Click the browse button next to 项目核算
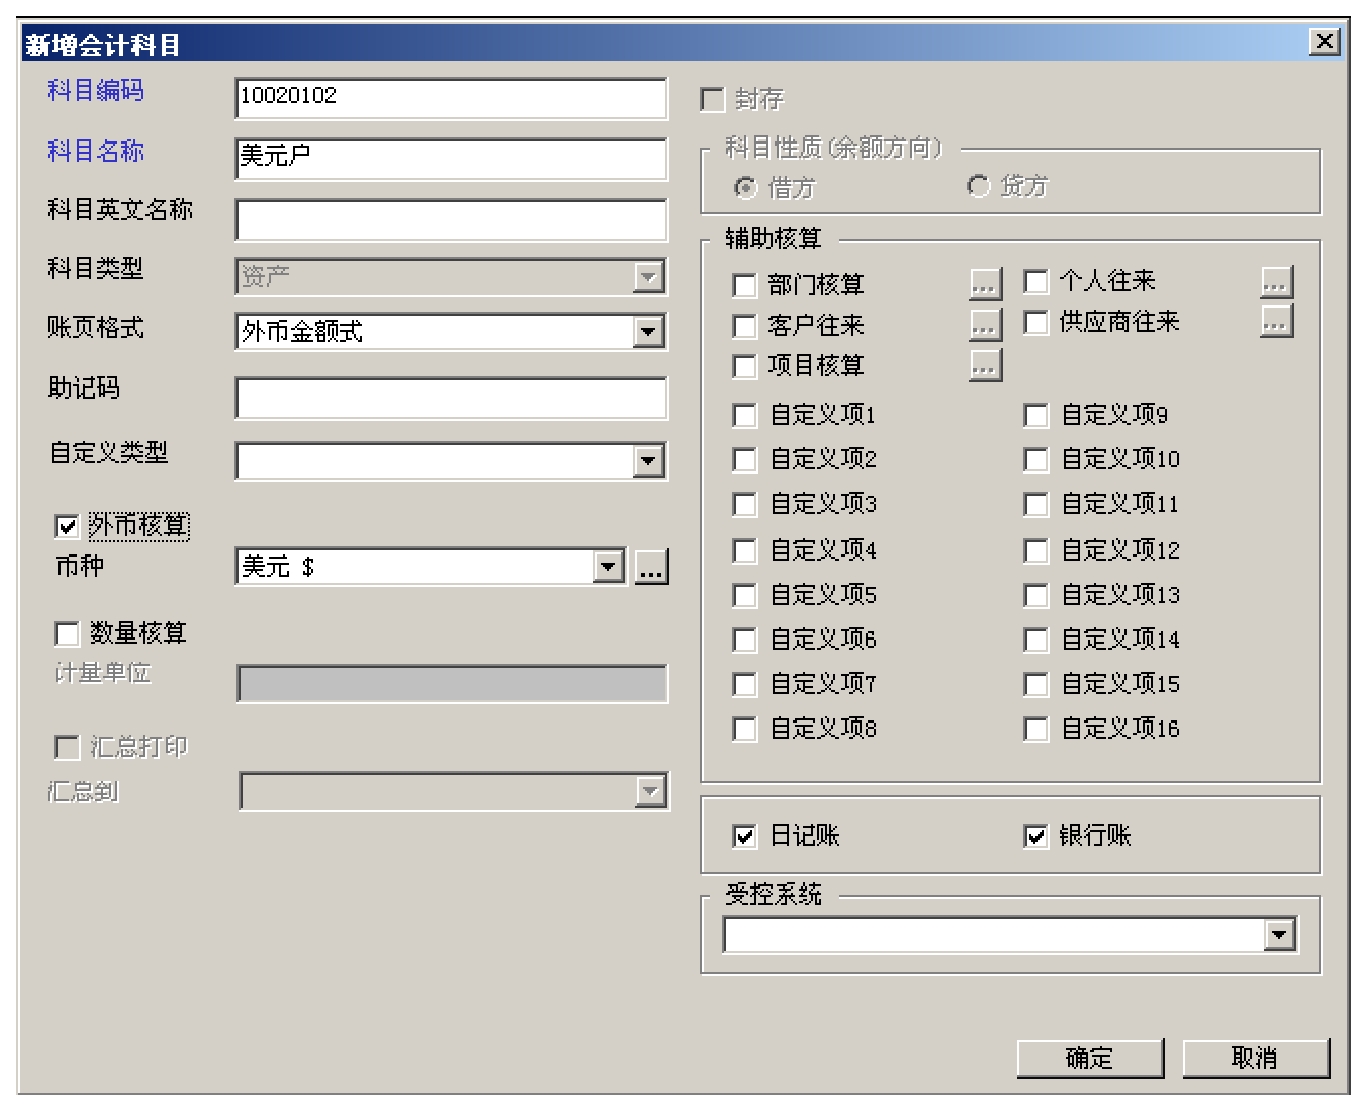Screen dimensions: 1363x1107 pos(985,366)
